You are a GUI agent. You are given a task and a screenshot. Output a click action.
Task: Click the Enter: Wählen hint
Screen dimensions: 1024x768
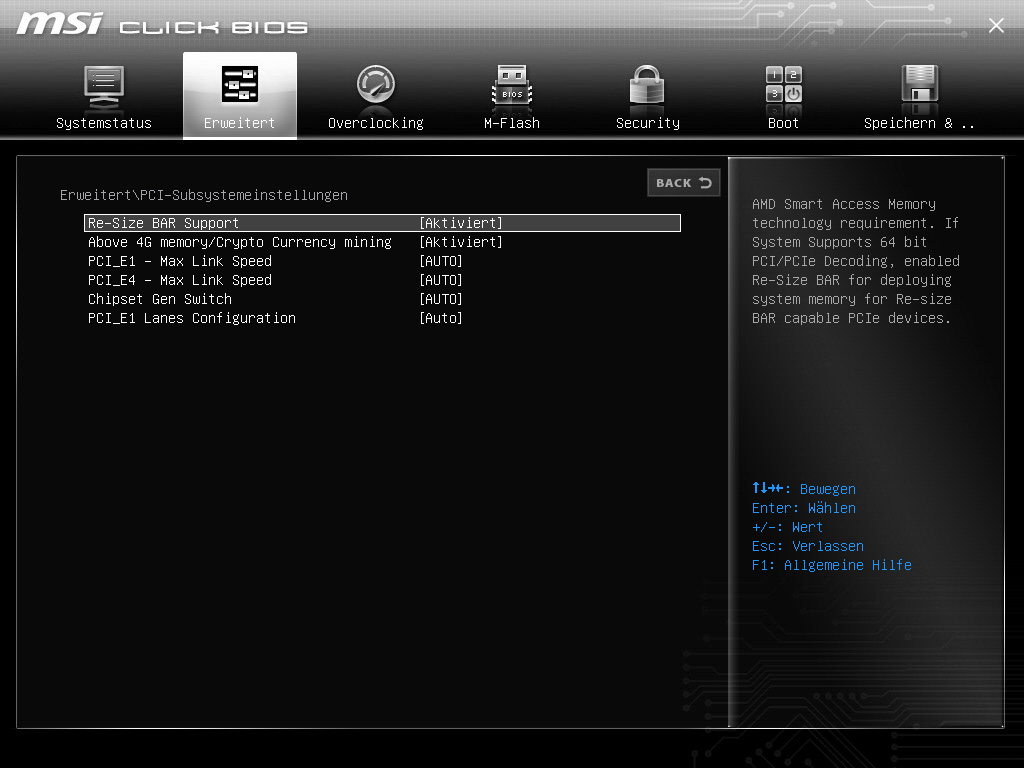coord(804,508)
